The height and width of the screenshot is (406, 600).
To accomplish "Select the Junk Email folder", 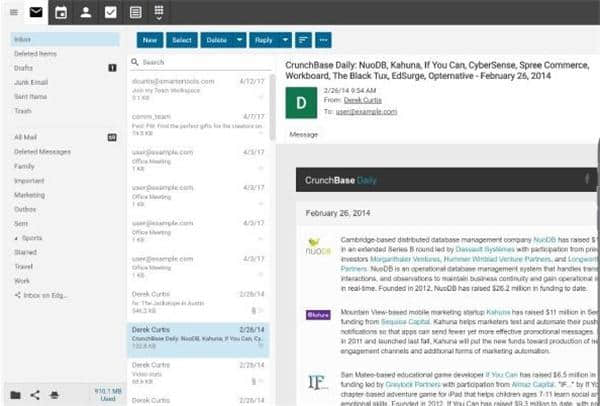I will pos(32,81).
